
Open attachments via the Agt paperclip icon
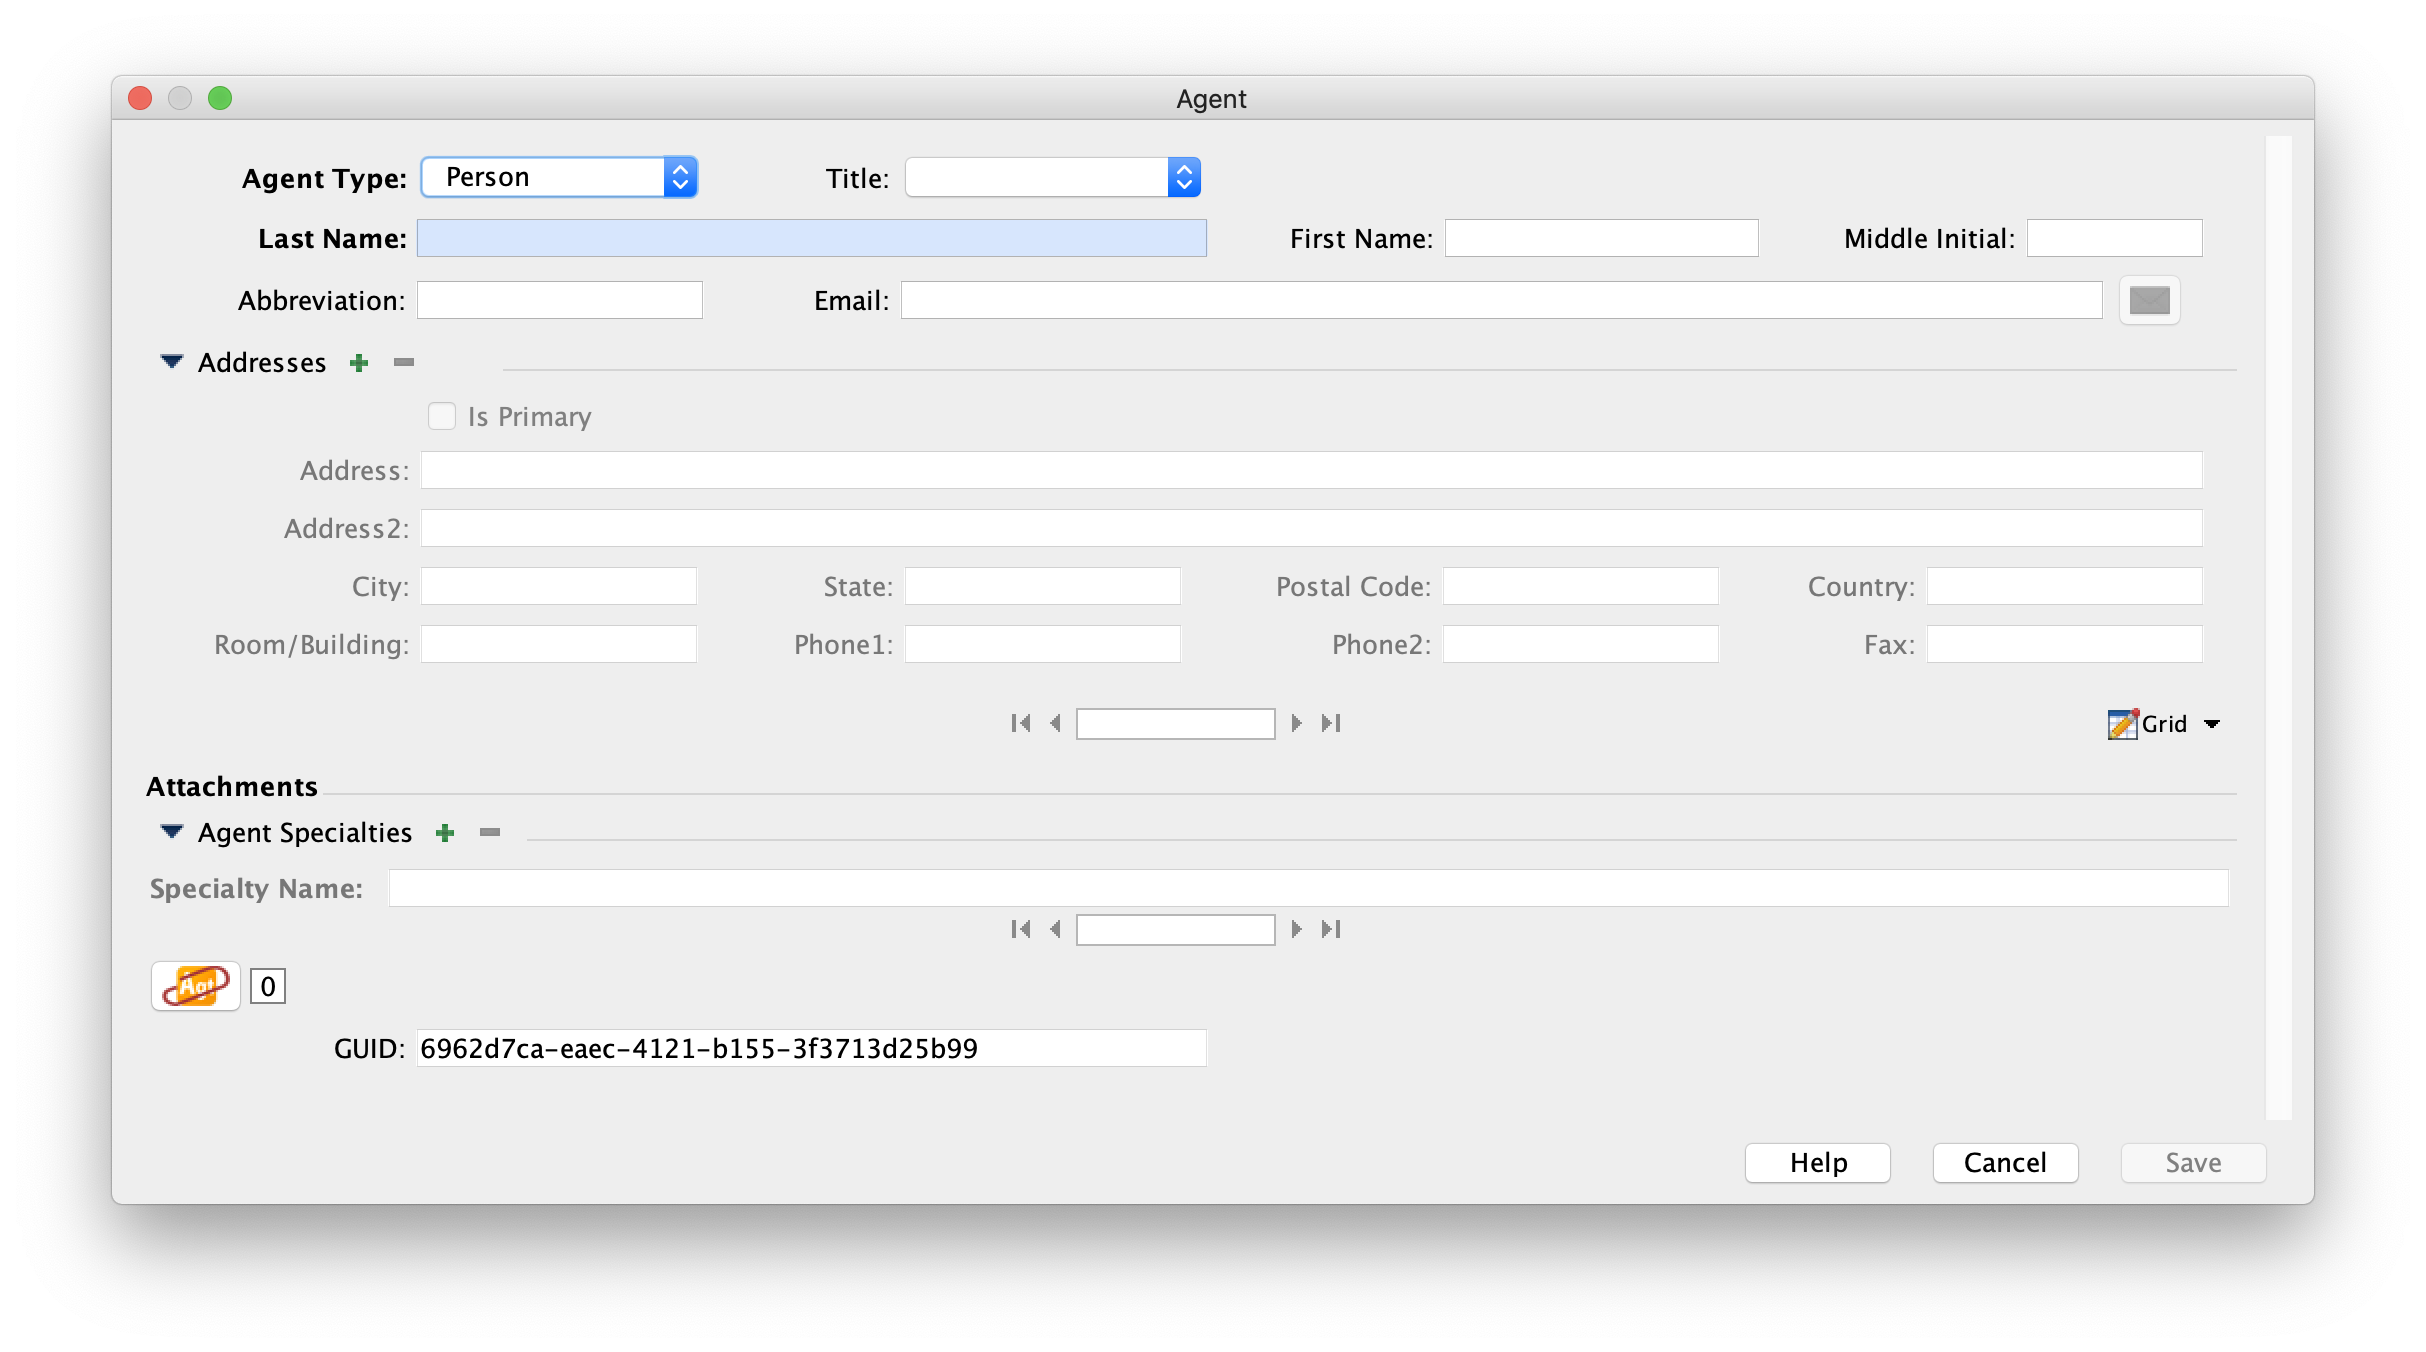point(194,986)
